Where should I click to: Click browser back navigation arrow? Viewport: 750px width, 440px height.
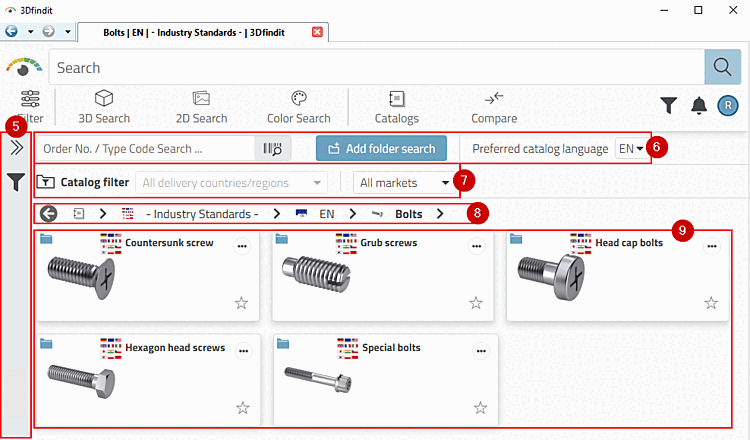pyautogui.click(x=11, y=32)
